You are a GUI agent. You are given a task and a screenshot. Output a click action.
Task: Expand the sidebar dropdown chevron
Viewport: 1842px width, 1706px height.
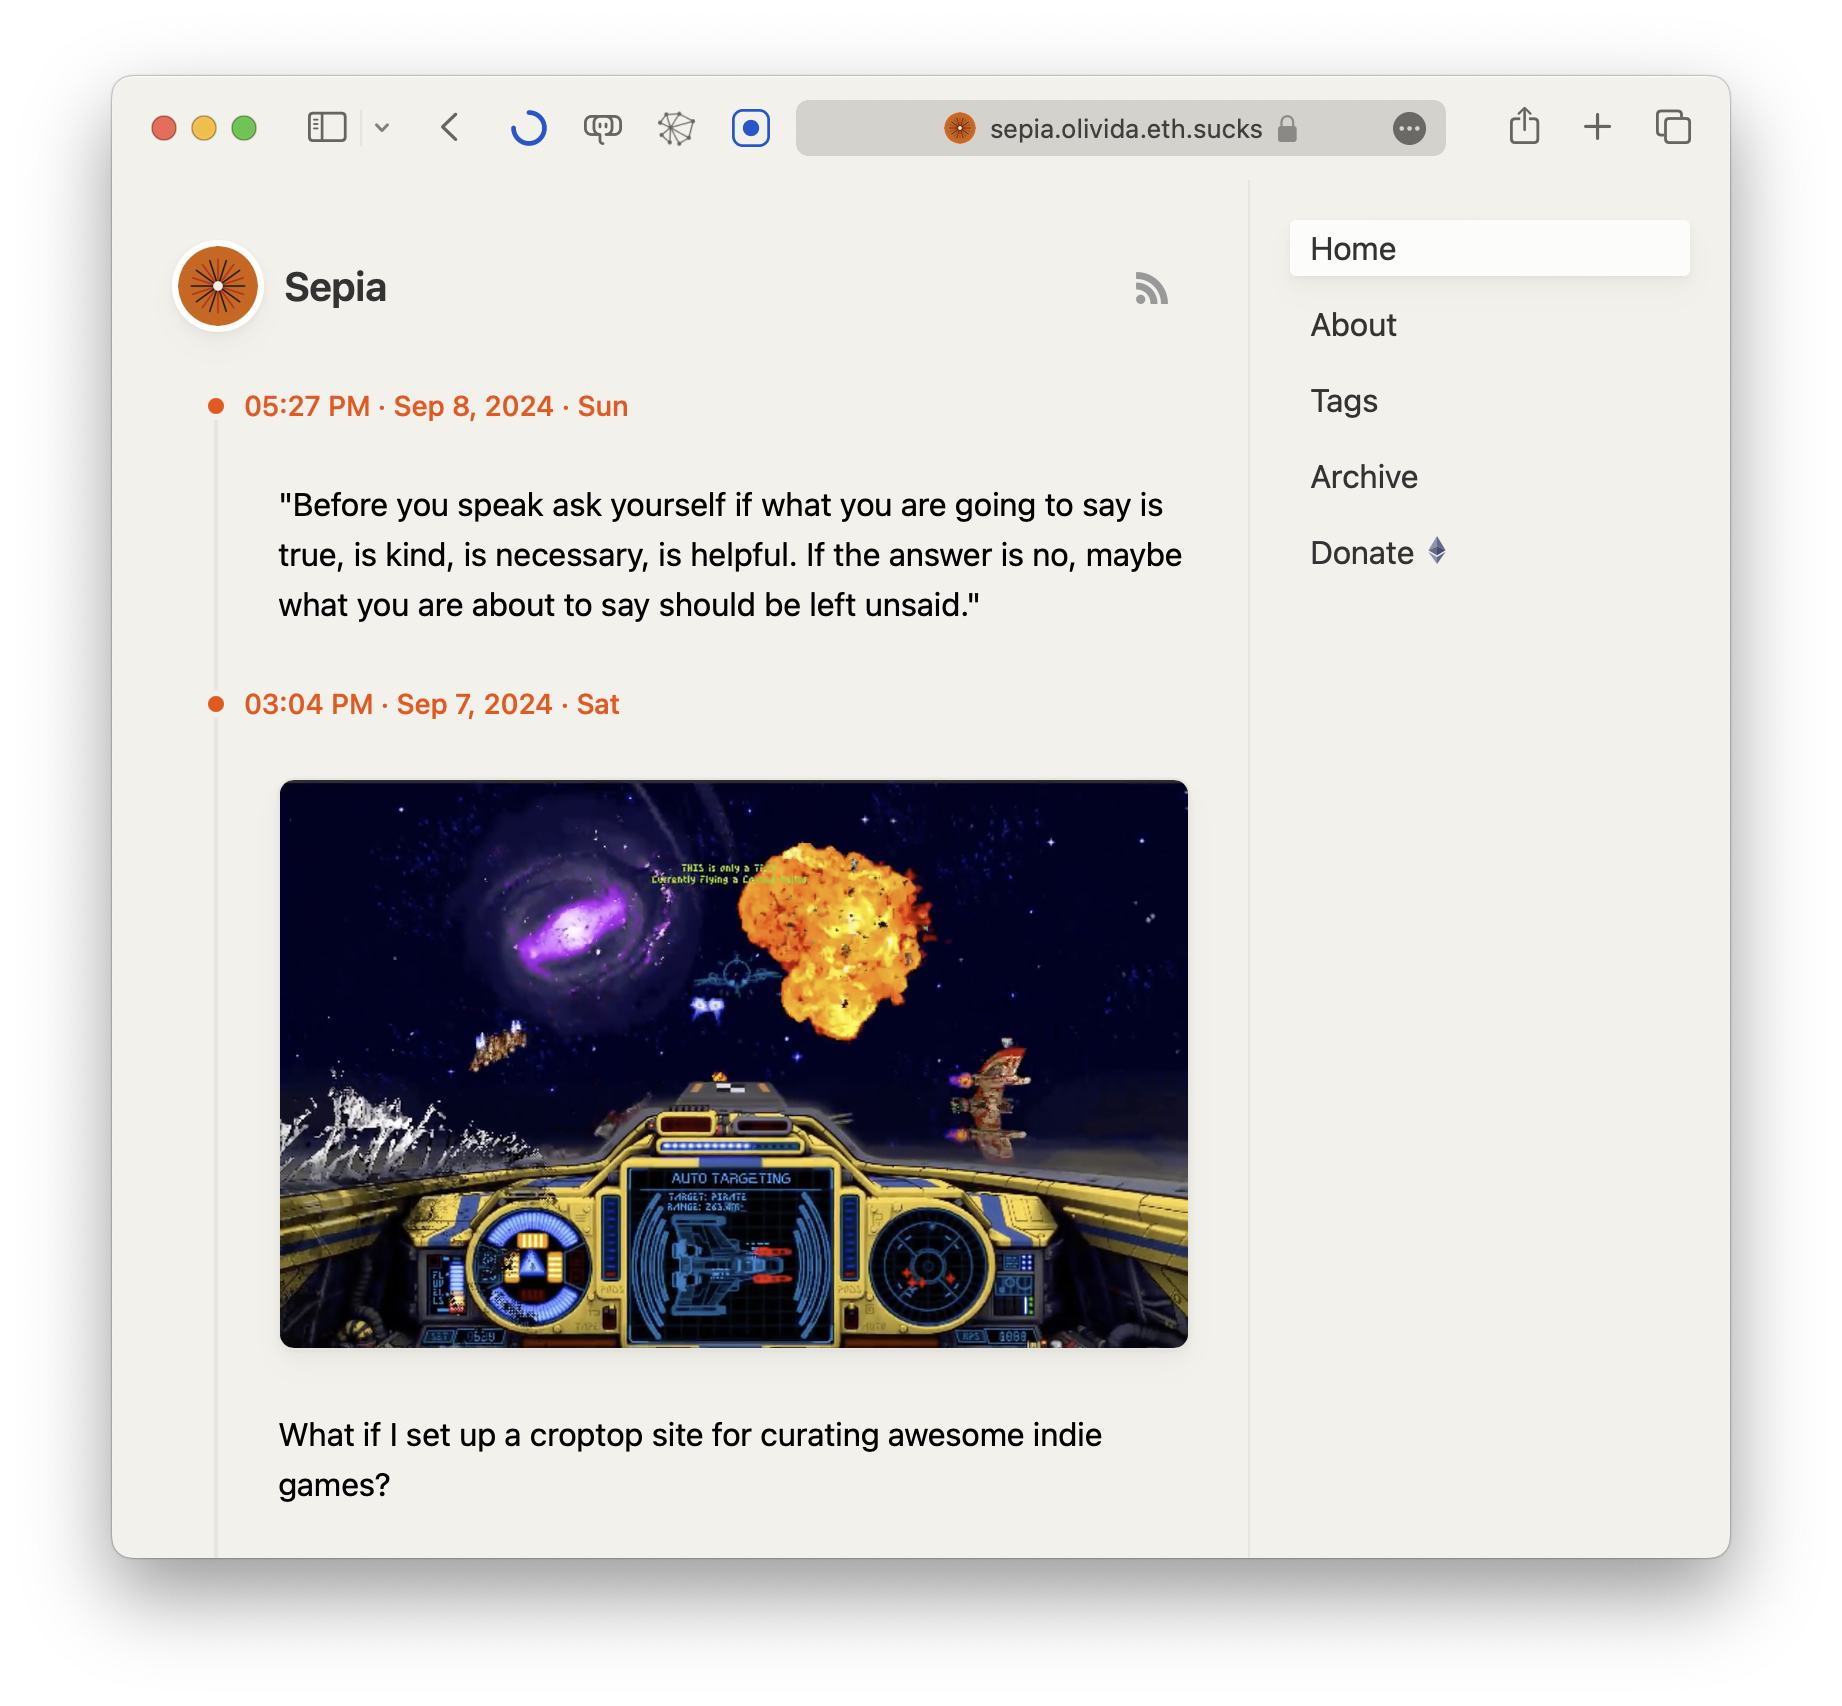(382, 128)
